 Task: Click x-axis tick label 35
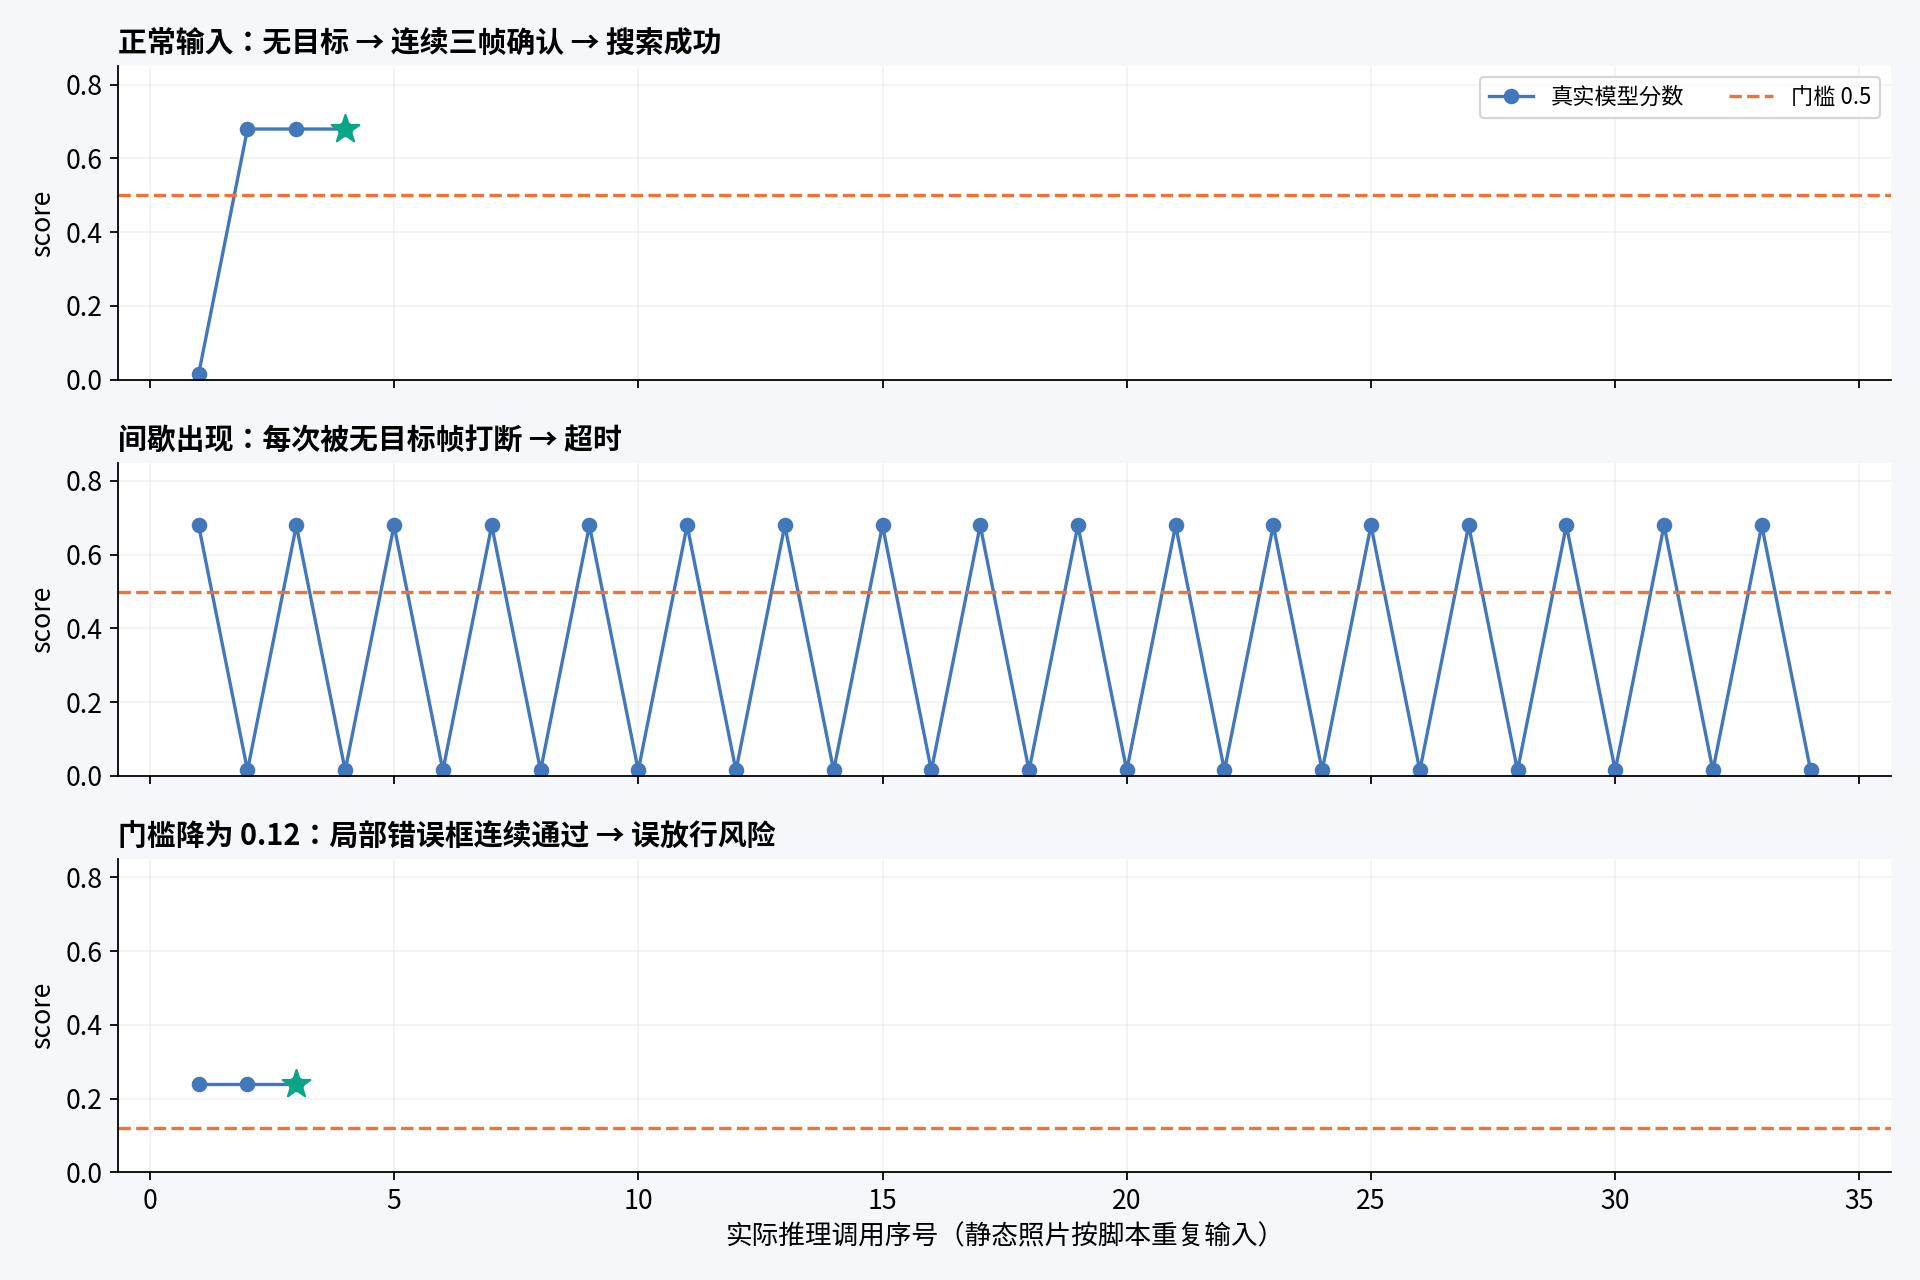[x=1859, y=1199]
